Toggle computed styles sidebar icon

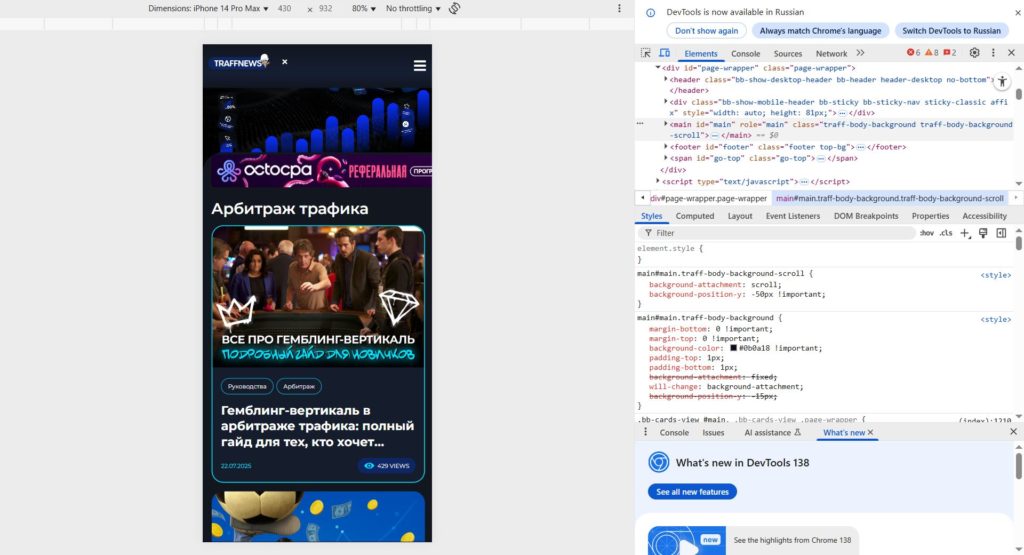[1001, 233]
